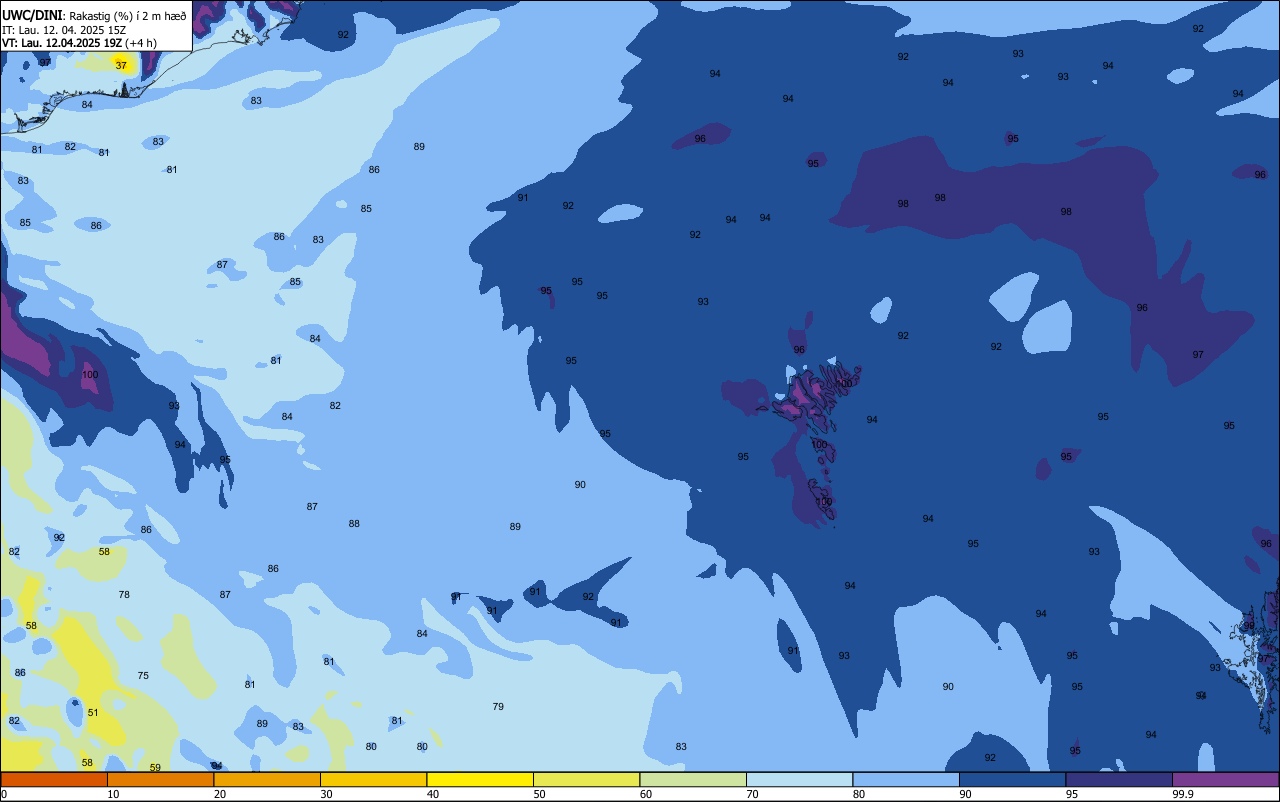This screenshot has height=802, width=1280.
Task: Click the map value '51' in the yellow area
Action: 93,713
